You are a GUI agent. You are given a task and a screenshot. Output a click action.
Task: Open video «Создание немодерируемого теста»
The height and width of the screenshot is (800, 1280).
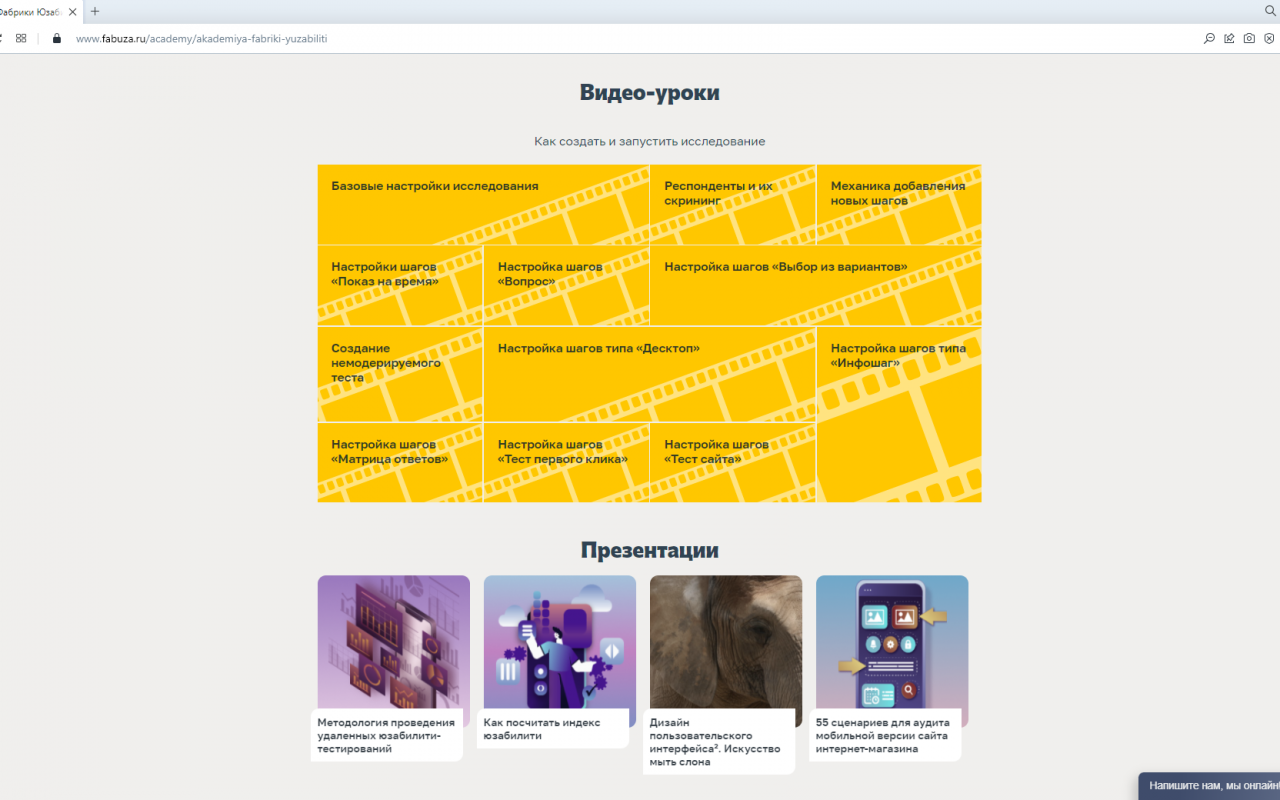[400, 374]
